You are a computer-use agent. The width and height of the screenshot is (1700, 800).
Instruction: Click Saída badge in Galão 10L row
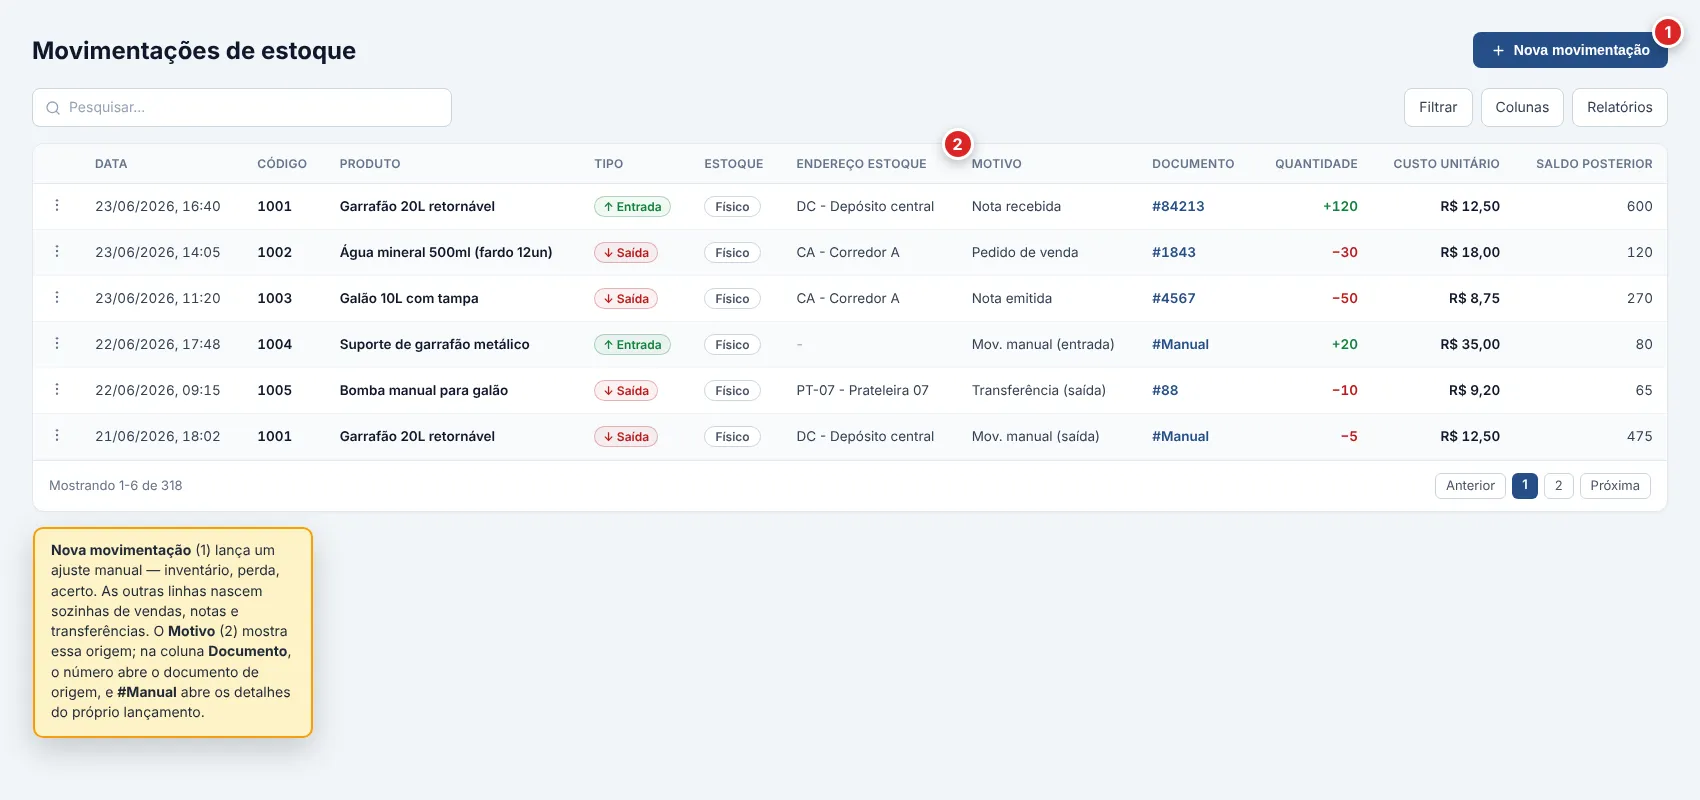click(x=626, y=299)
